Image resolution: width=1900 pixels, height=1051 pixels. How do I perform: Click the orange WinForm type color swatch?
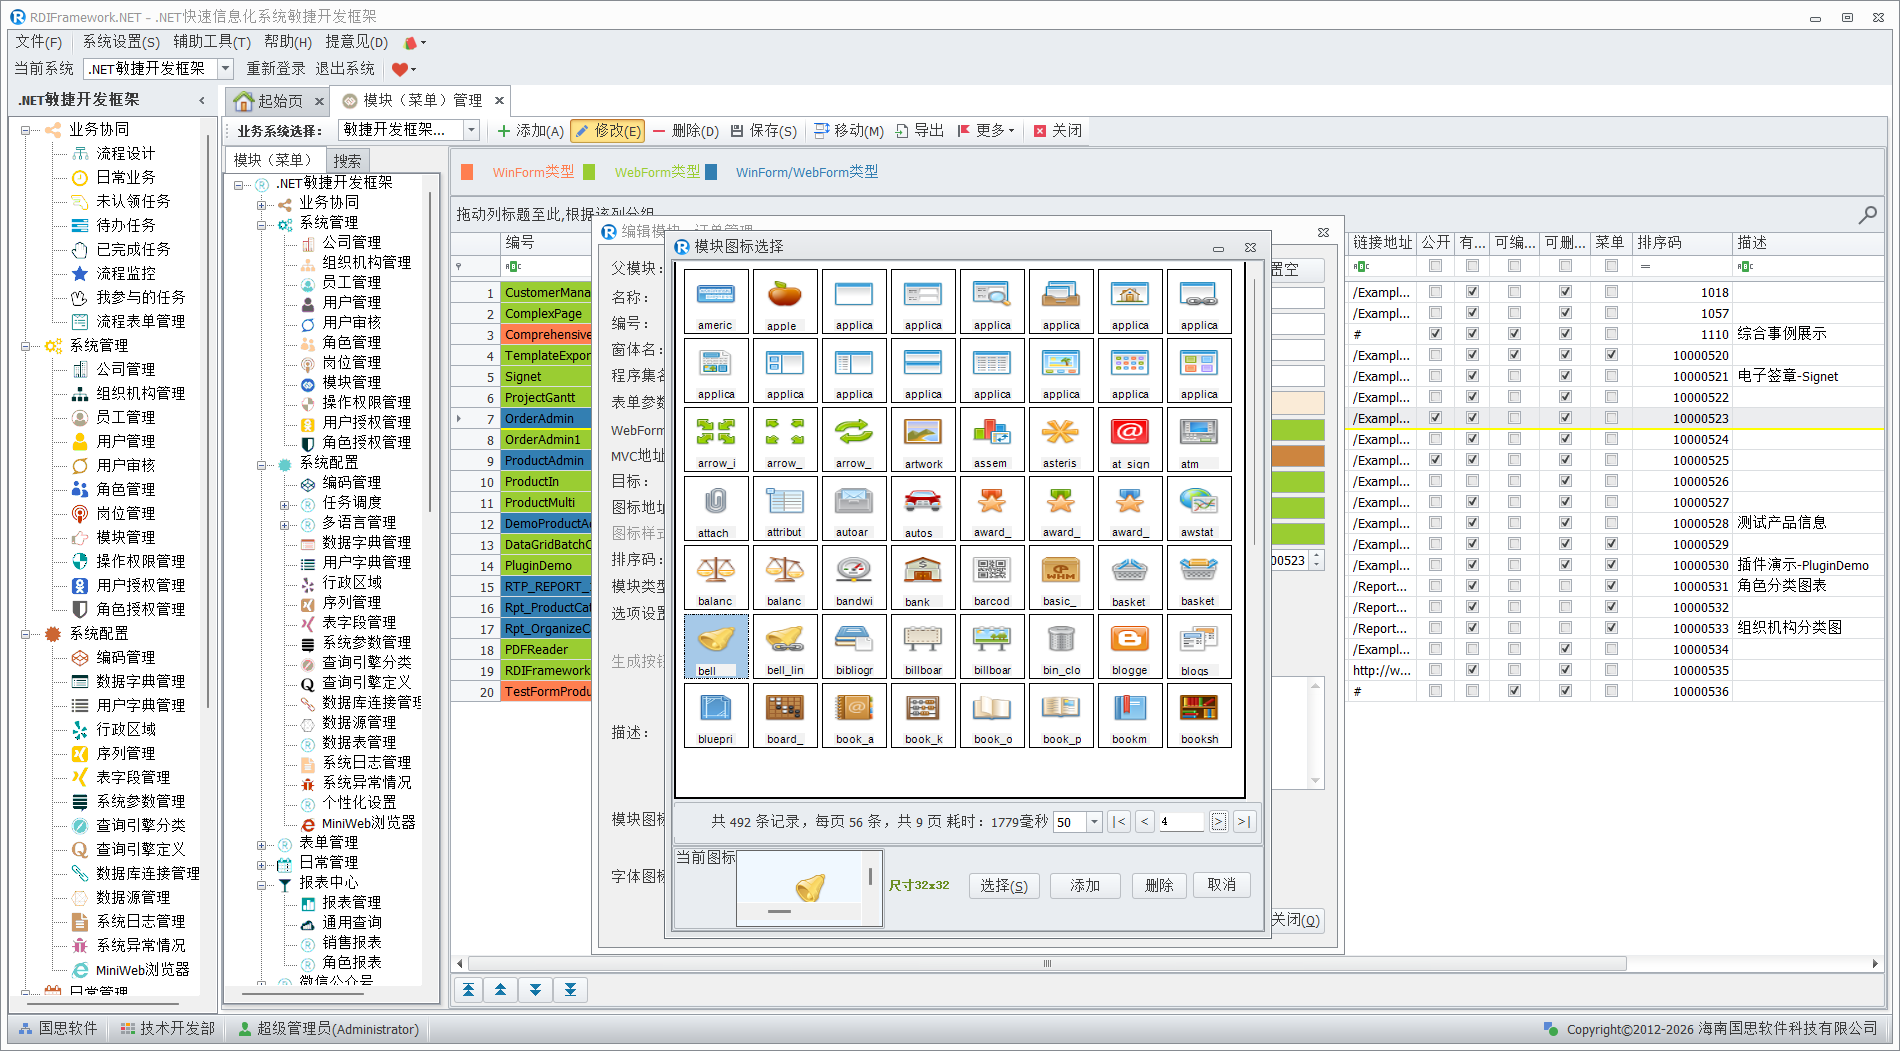pos(467,172)
